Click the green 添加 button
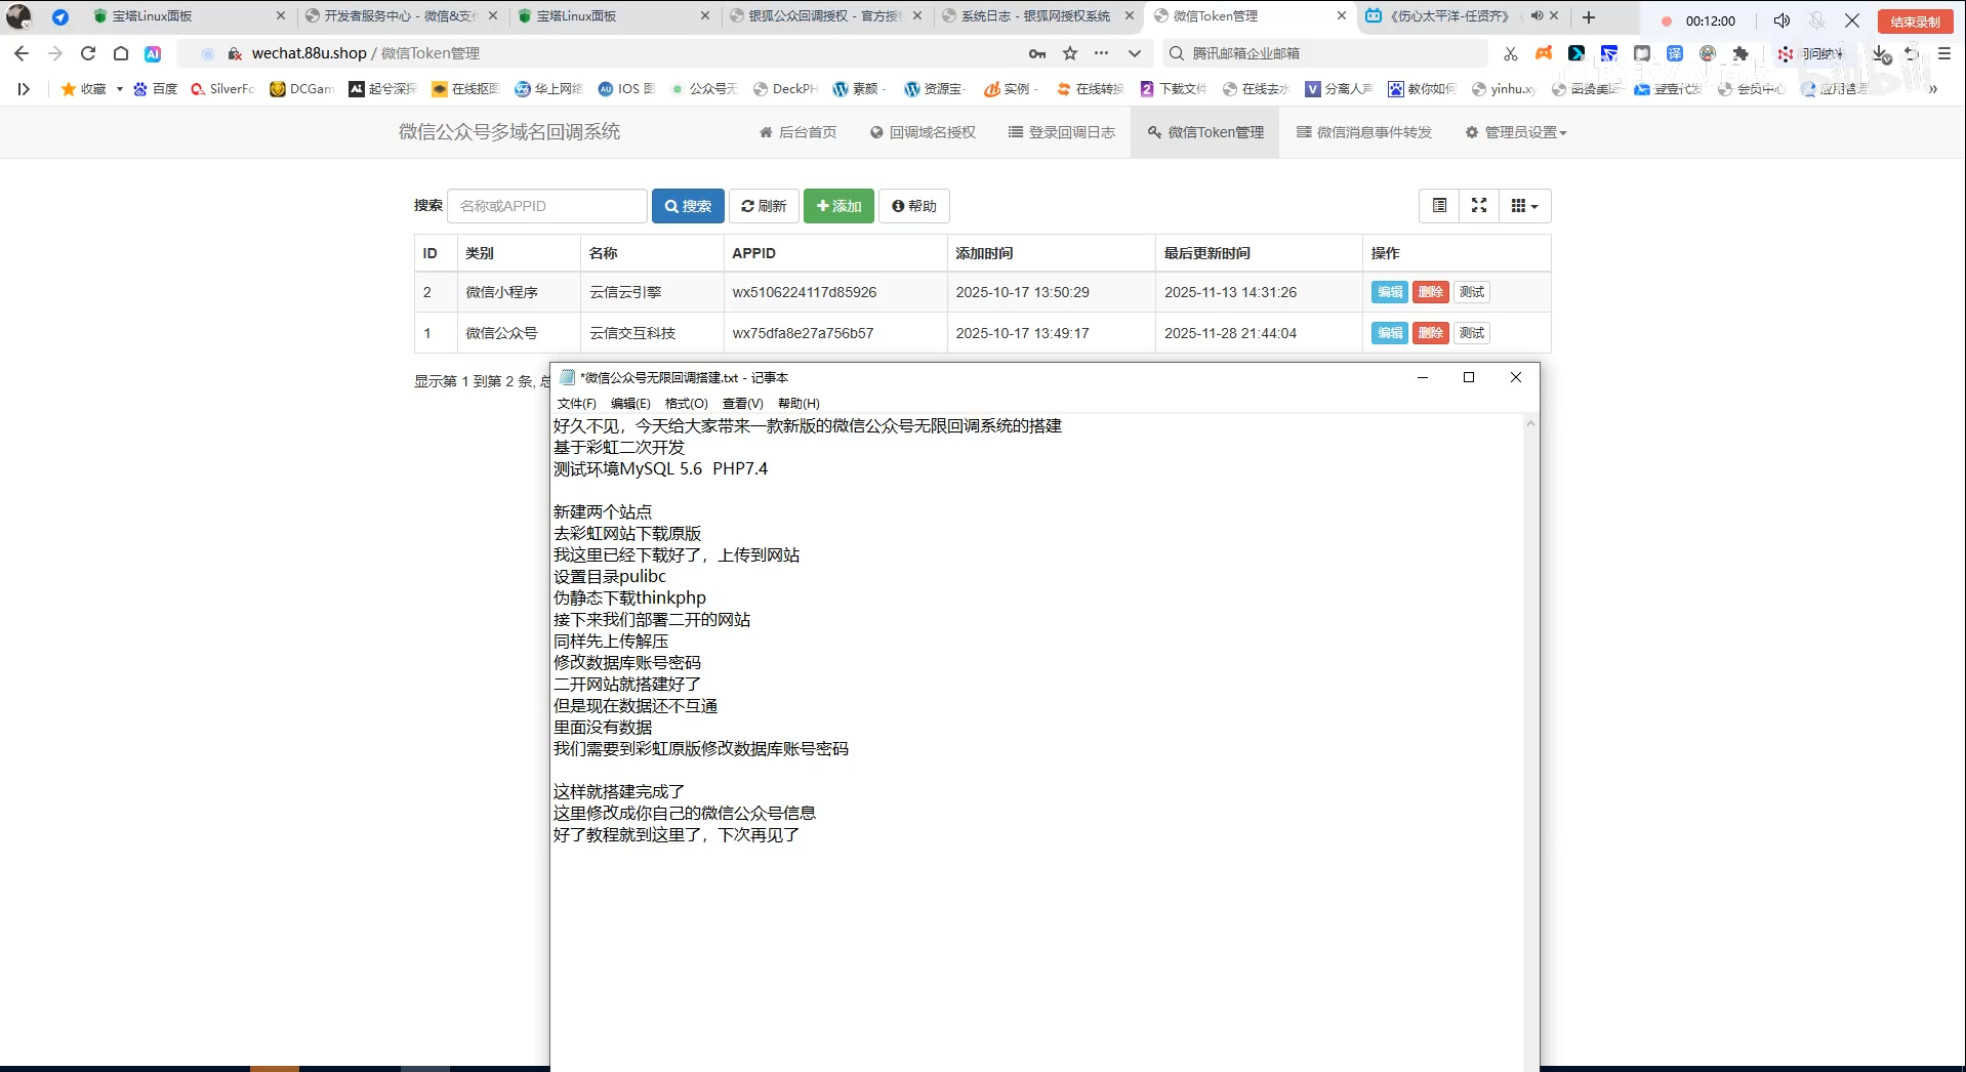 (x=838, y=206)
